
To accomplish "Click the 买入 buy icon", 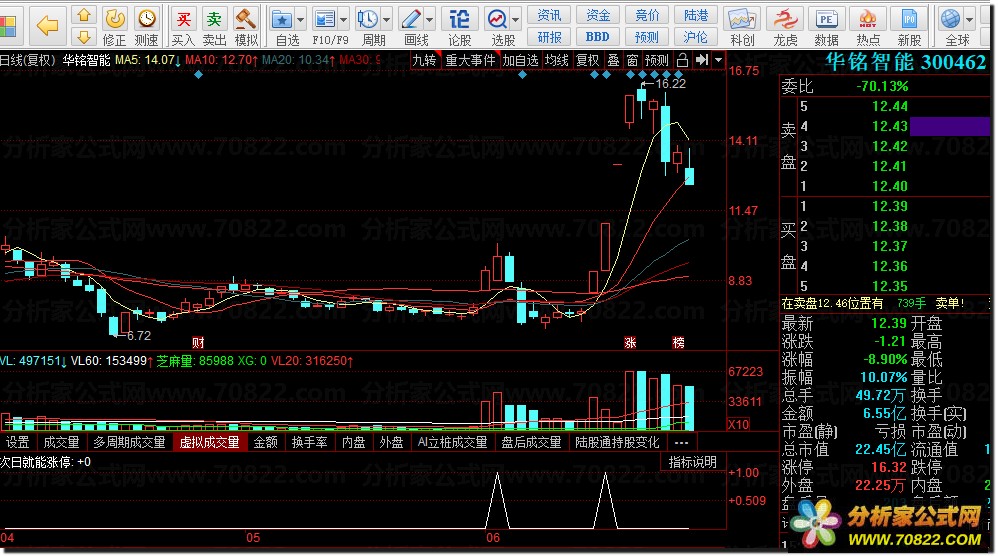I will pyautogui.click(x=183, y=27).
